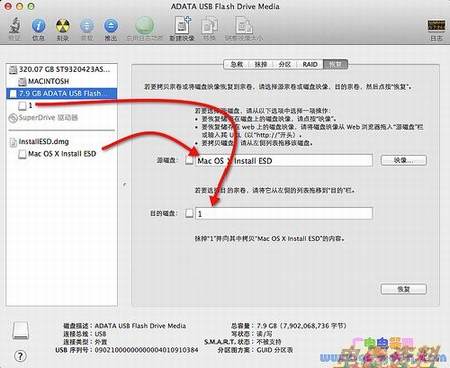
Task: Click the source disk field showing Mac OS X Install ESD
Action: tap(284, 161)
